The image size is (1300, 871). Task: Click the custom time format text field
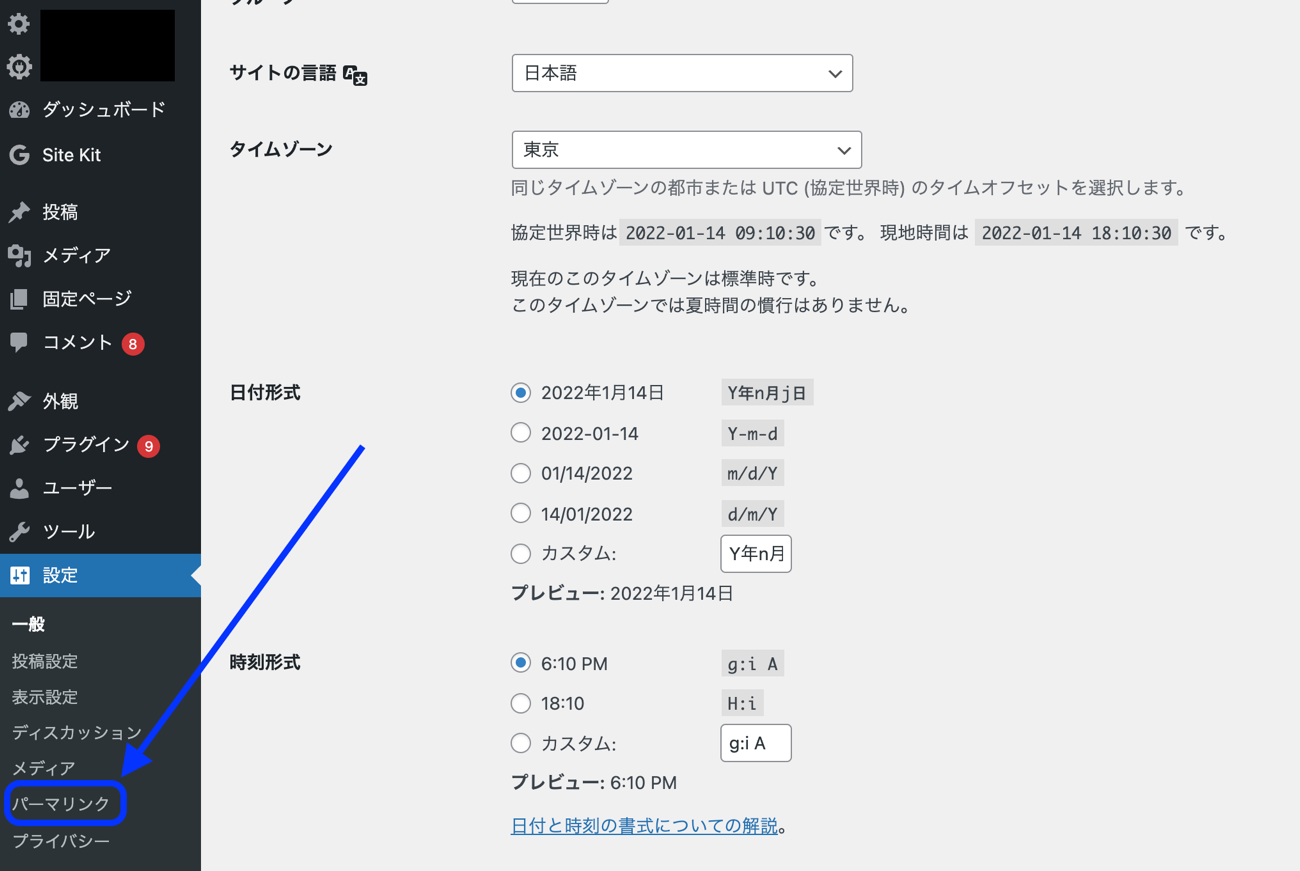point(756,743)
